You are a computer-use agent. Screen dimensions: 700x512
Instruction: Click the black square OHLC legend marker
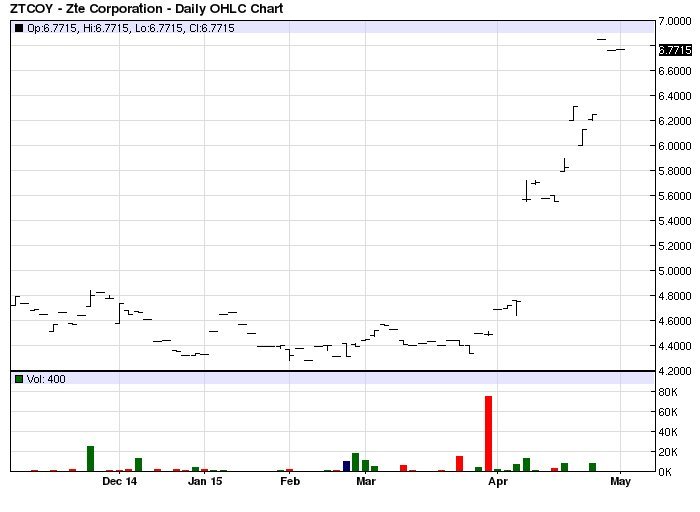click(19, 28)
